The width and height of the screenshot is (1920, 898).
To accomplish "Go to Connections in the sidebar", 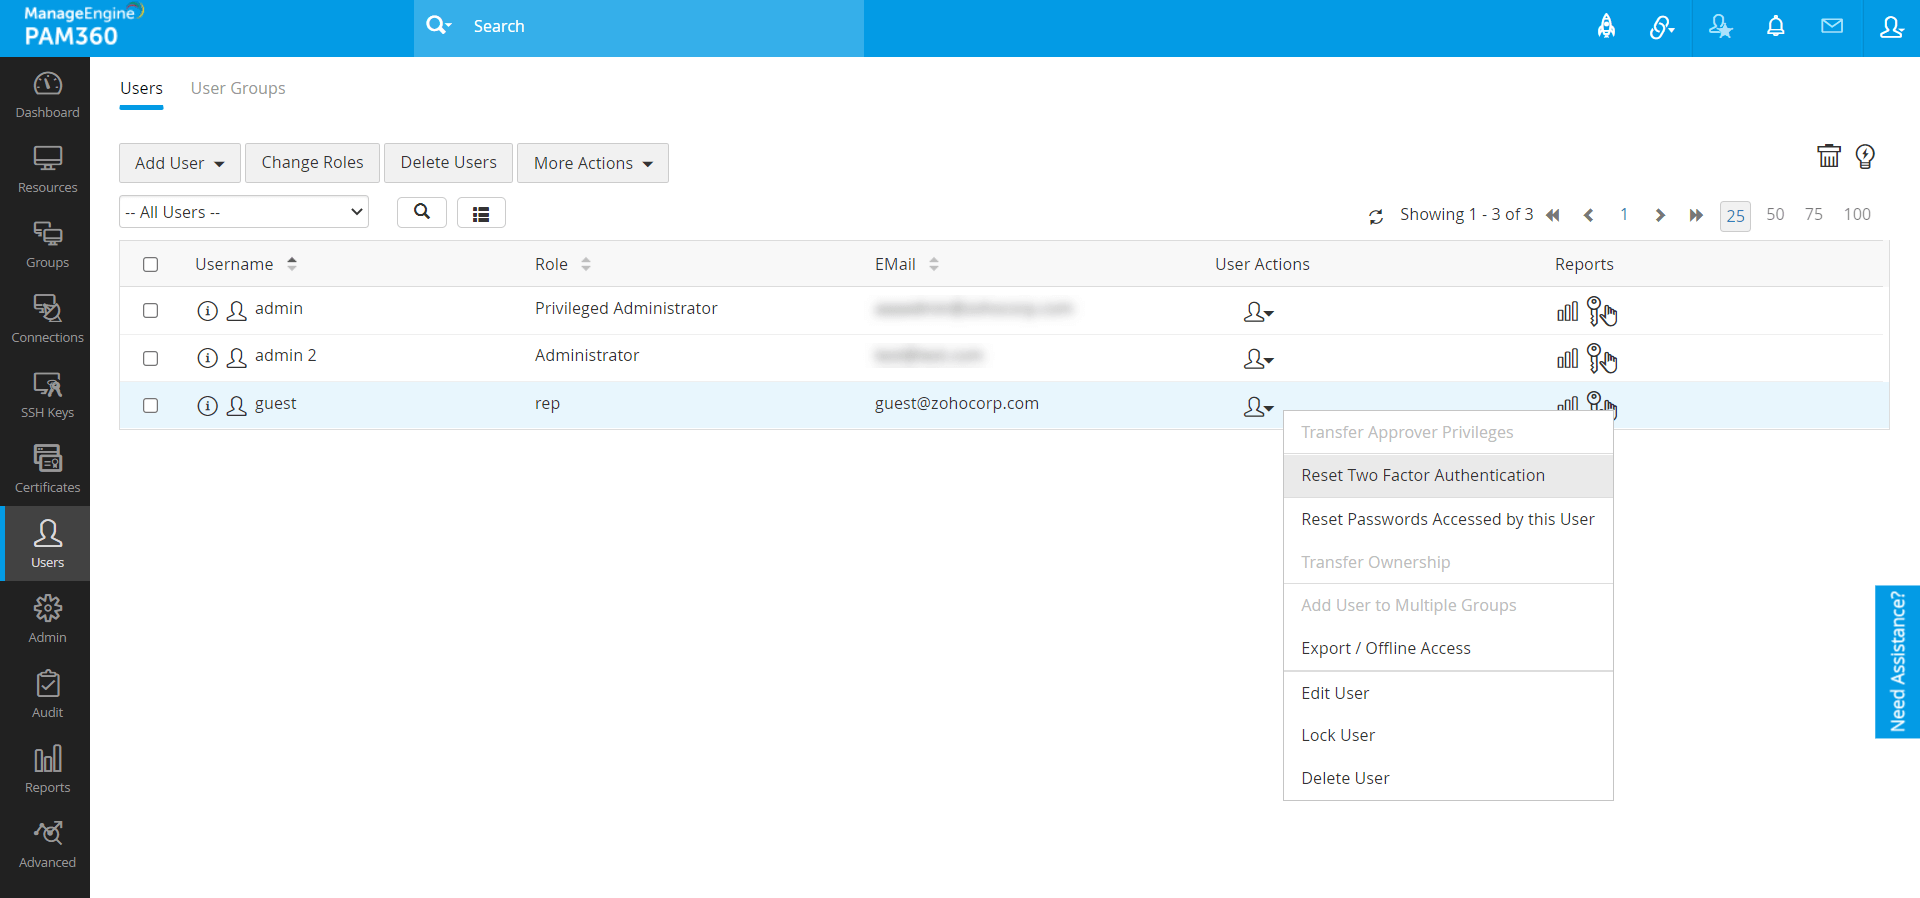I will click(47, 320).
